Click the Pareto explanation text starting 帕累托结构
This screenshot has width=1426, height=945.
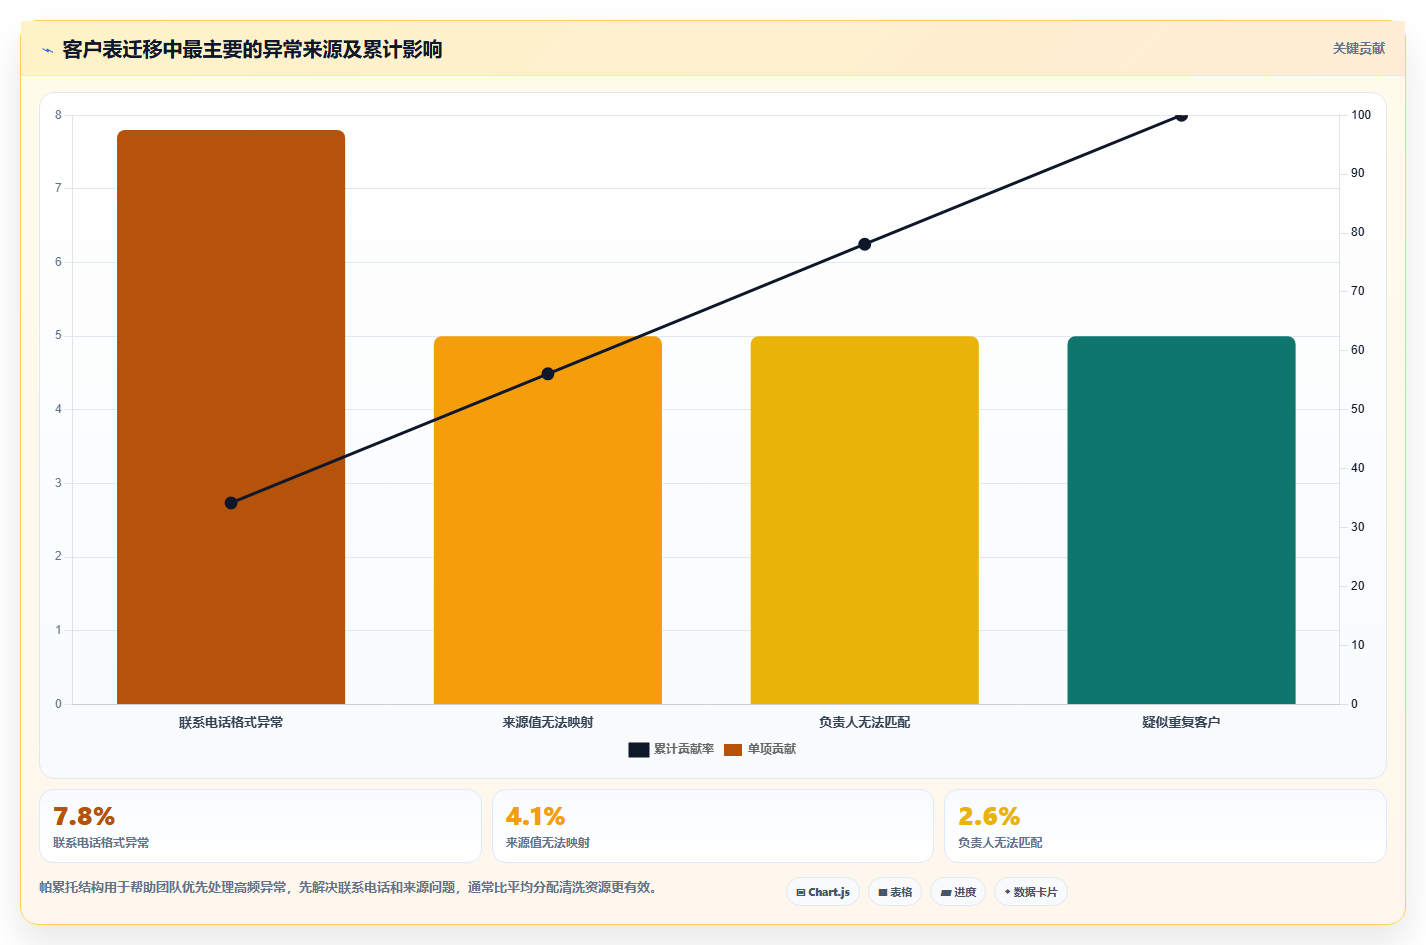350,887
